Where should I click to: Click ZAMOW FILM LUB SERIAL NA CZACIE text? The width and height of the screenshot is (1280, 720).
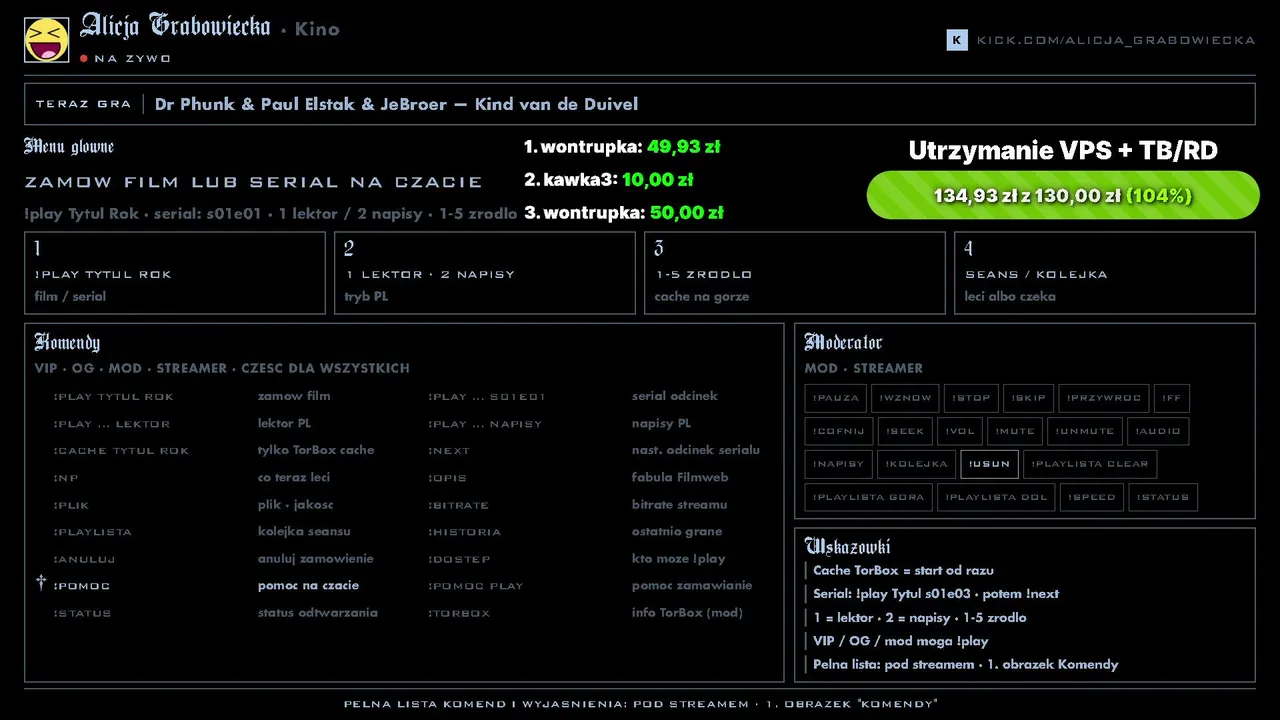[253, 182]
